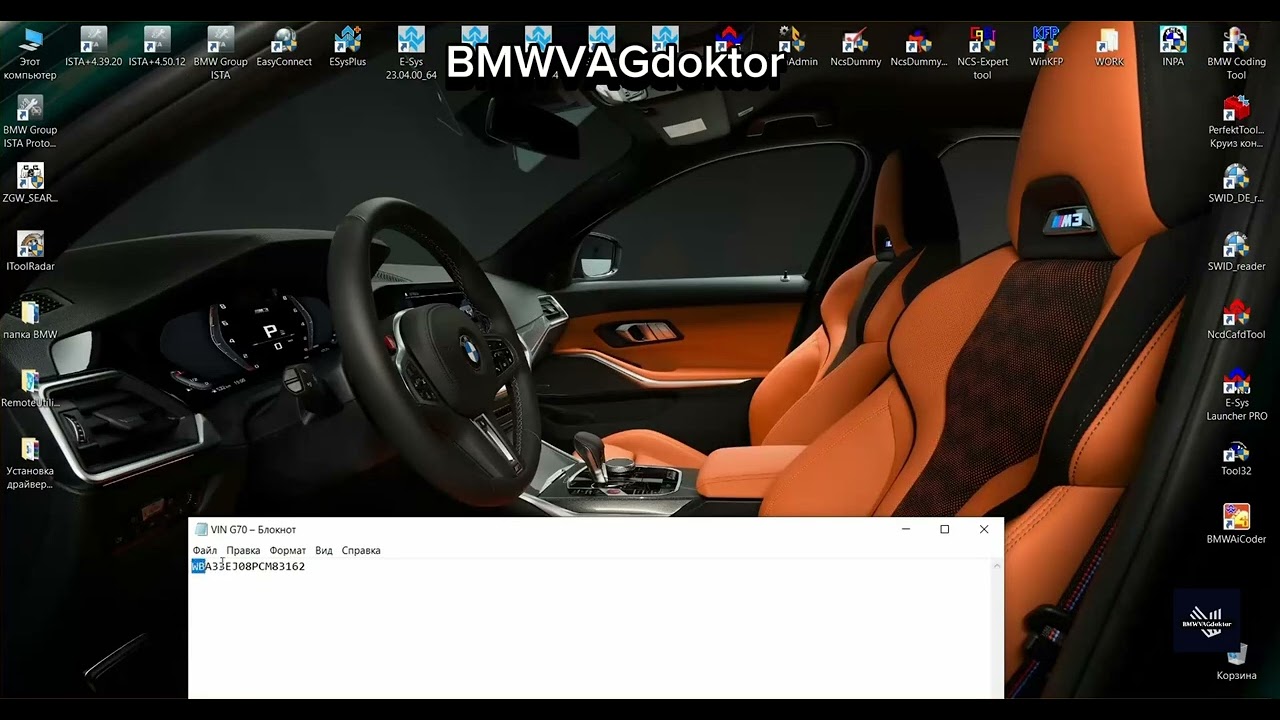Open the Файл menu in Notepad

[x=205, y=550]
